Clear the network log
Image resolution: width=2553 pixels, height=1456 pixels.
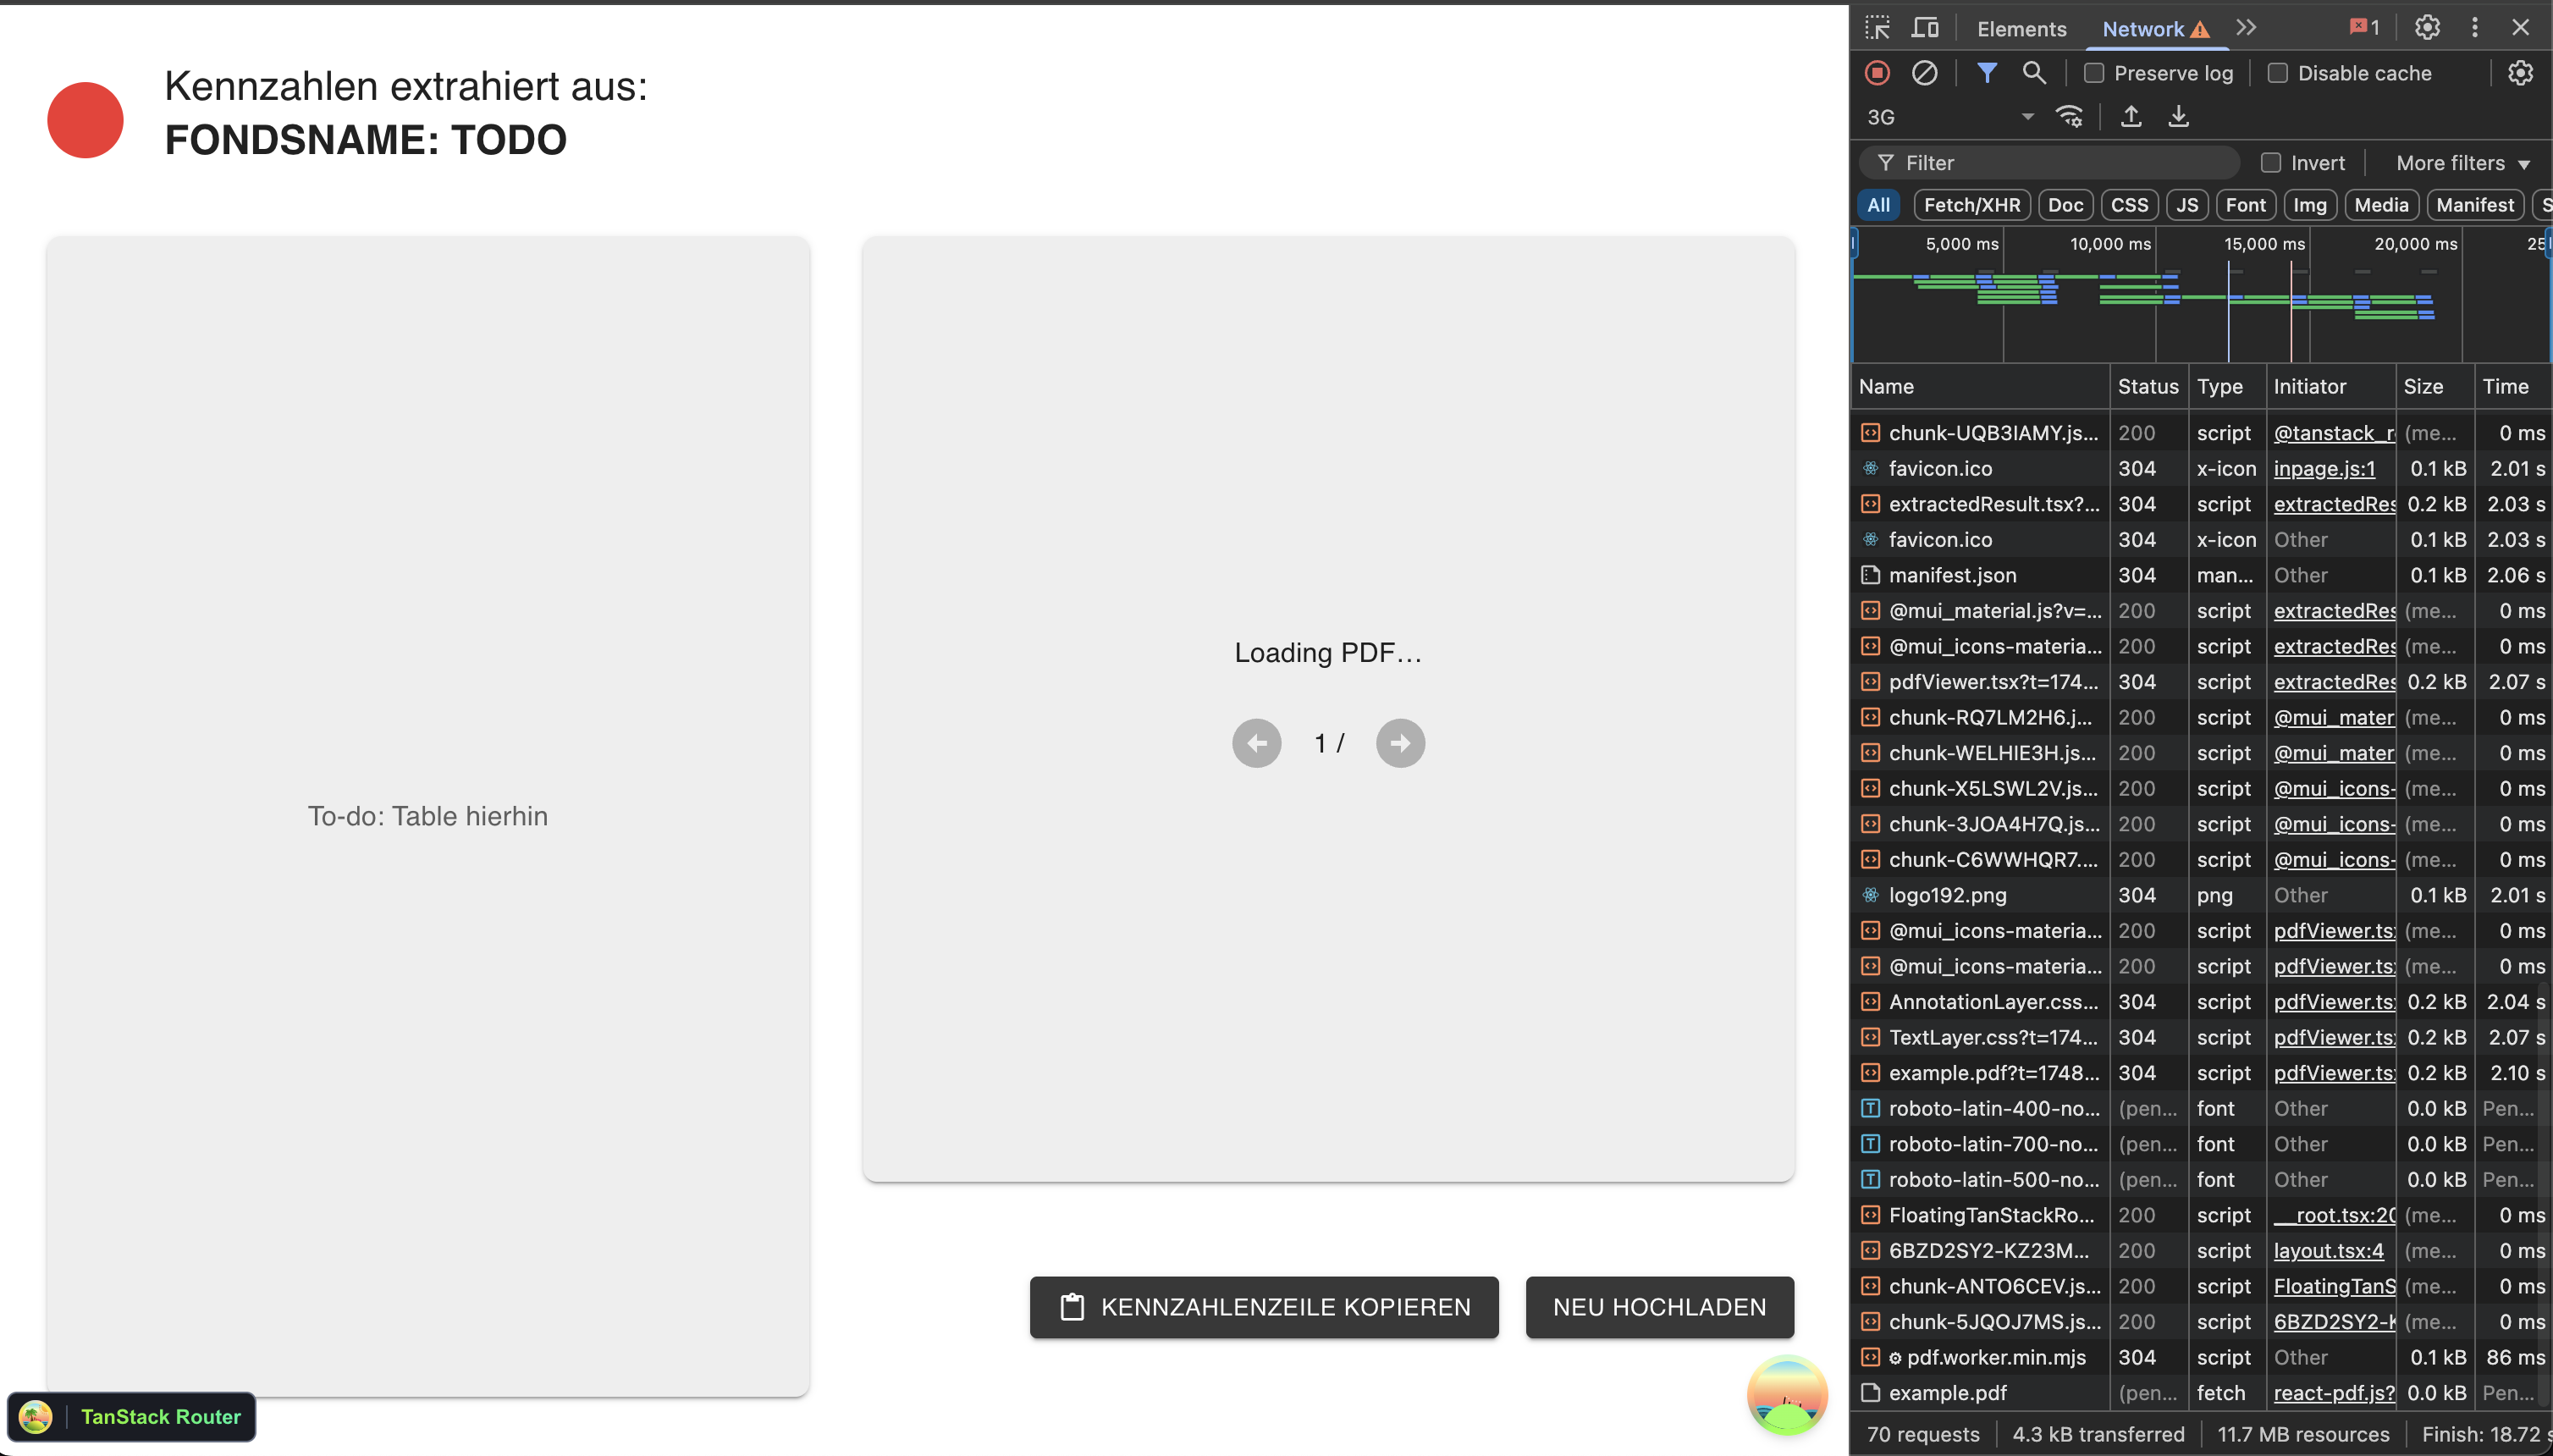tap(1924, 73)
